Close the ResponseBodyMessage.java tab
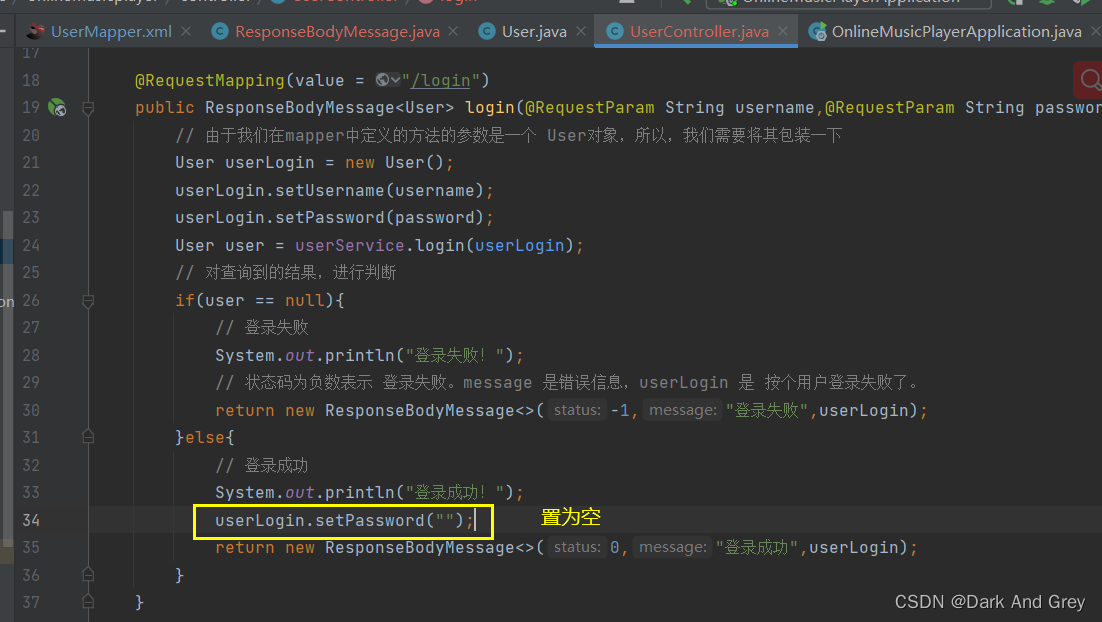Image resolution: width=1102 pixels, height=622 pixels. pos(453,32)
